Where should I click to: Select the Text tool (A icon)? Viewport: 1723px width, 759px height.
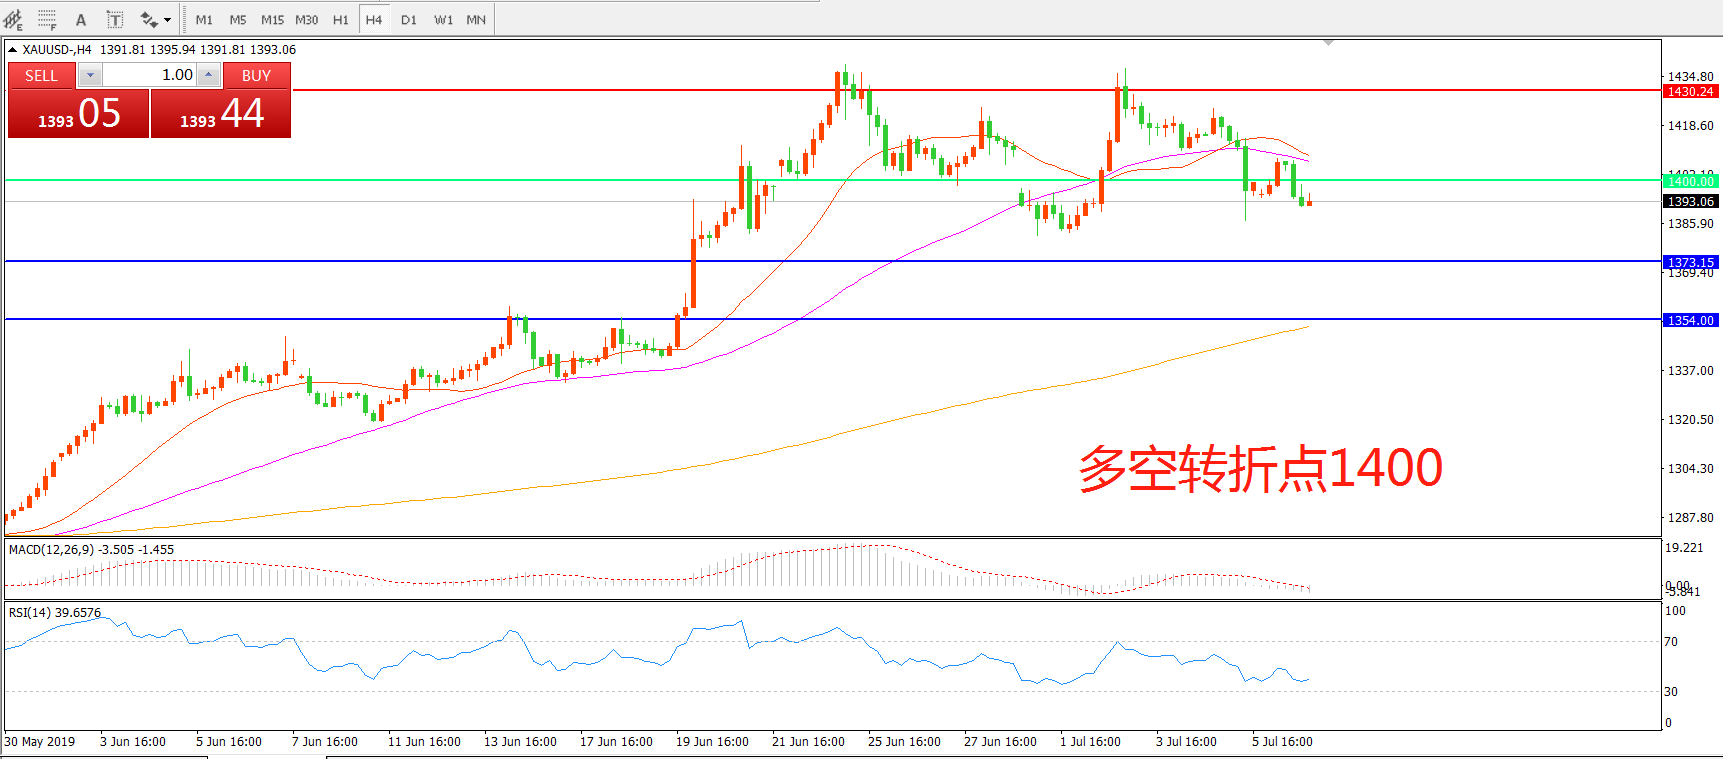[x=81, y=19]
